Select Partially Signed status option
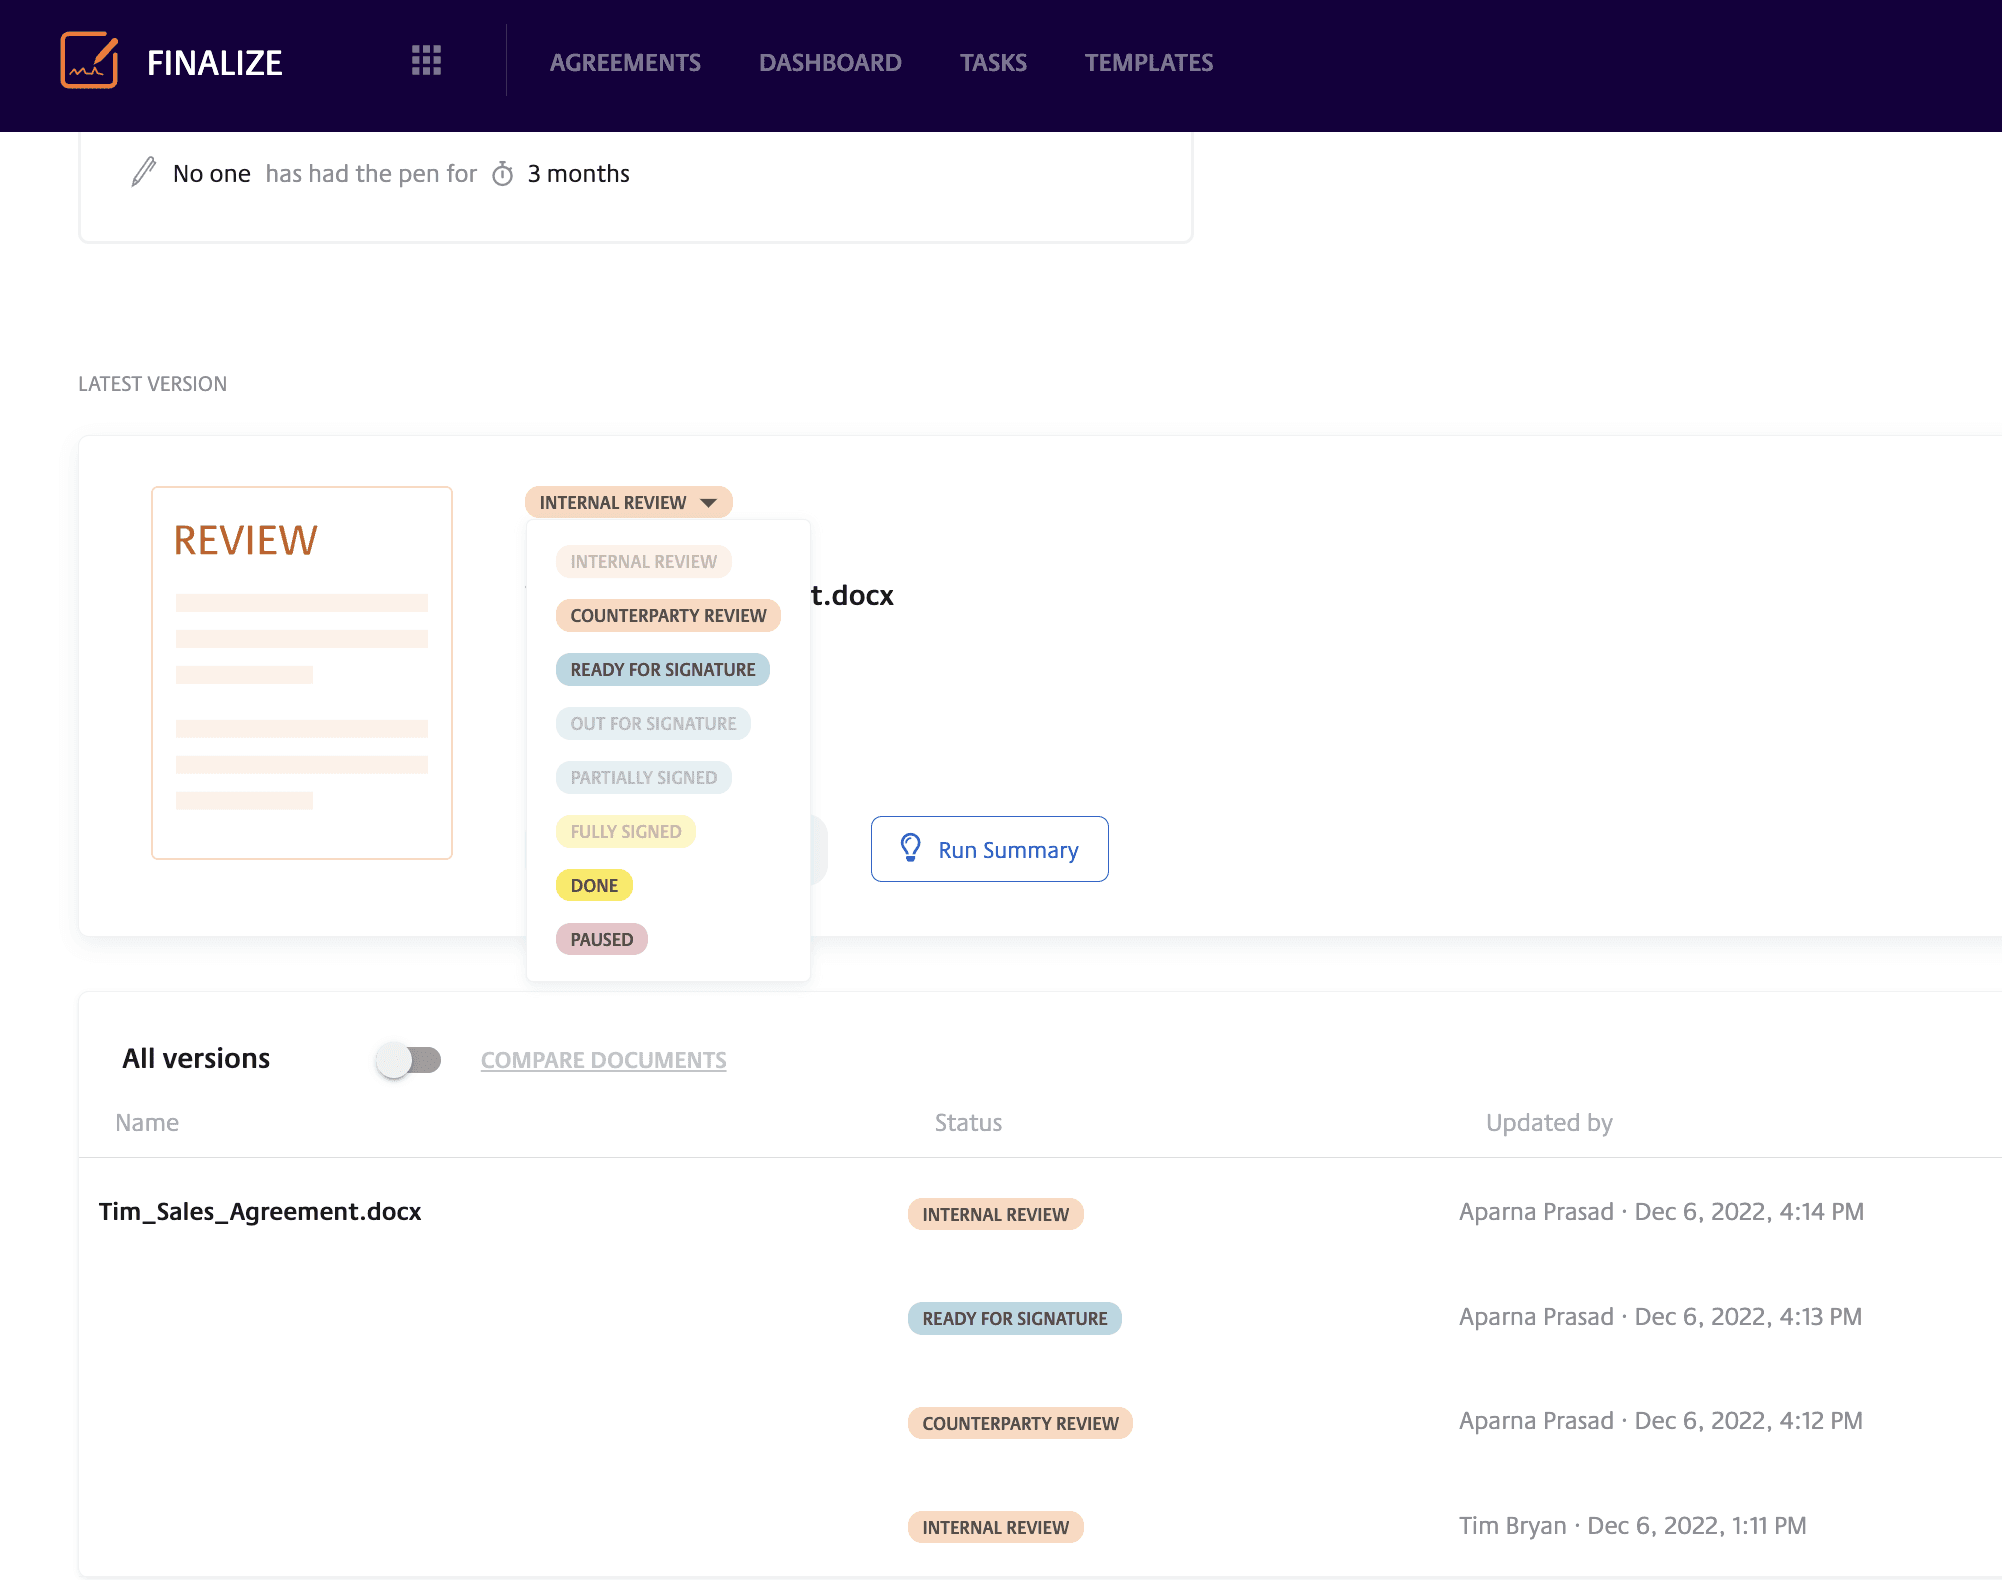 (644, 777)
